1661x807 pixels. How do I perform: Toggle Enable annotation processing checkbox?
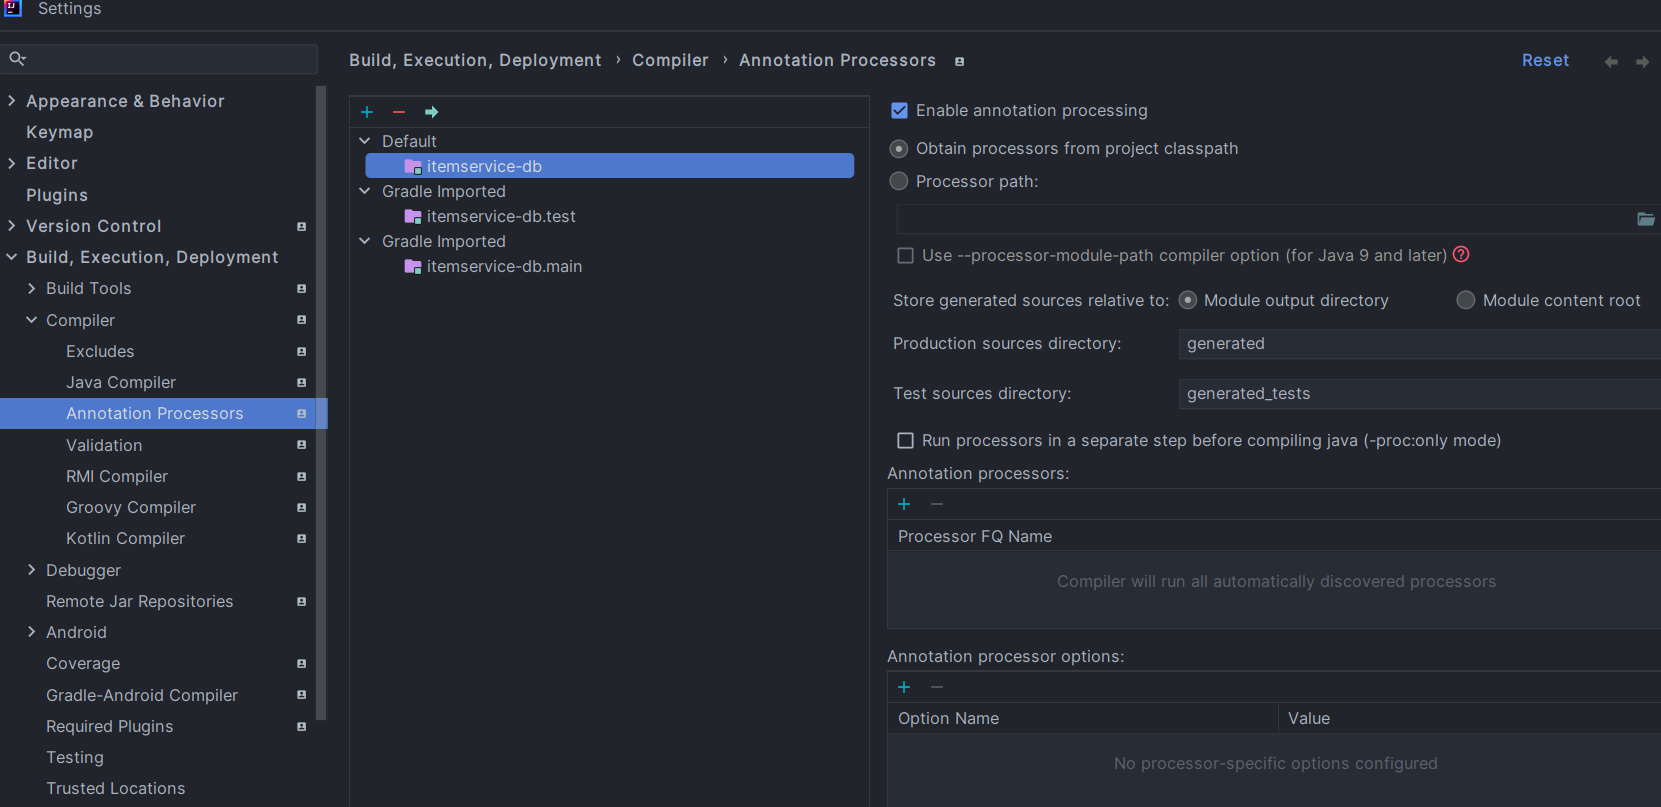899,110
